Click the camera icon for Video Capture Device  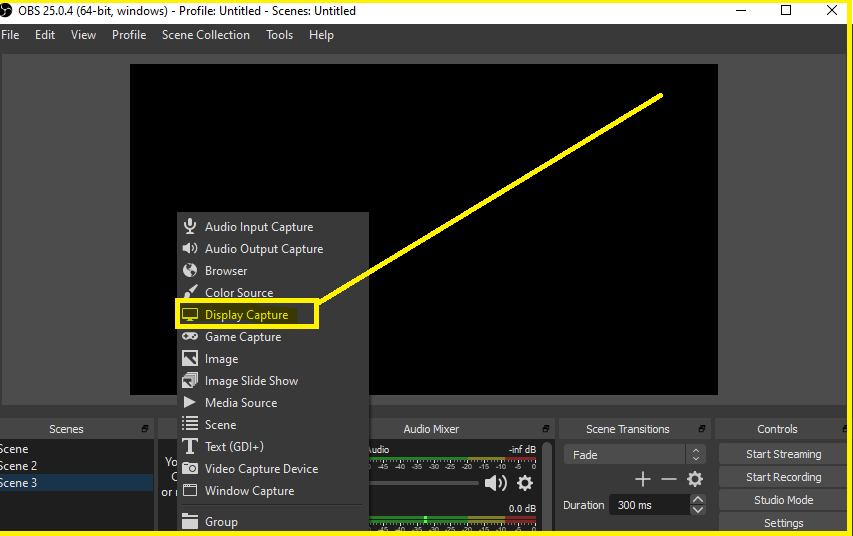(190, 468)
